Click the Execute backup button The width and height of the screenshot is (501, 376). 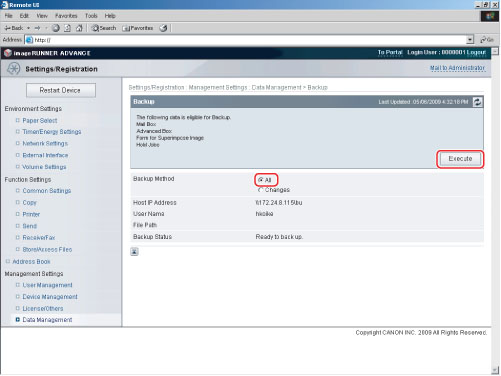(x=460, y=159)
